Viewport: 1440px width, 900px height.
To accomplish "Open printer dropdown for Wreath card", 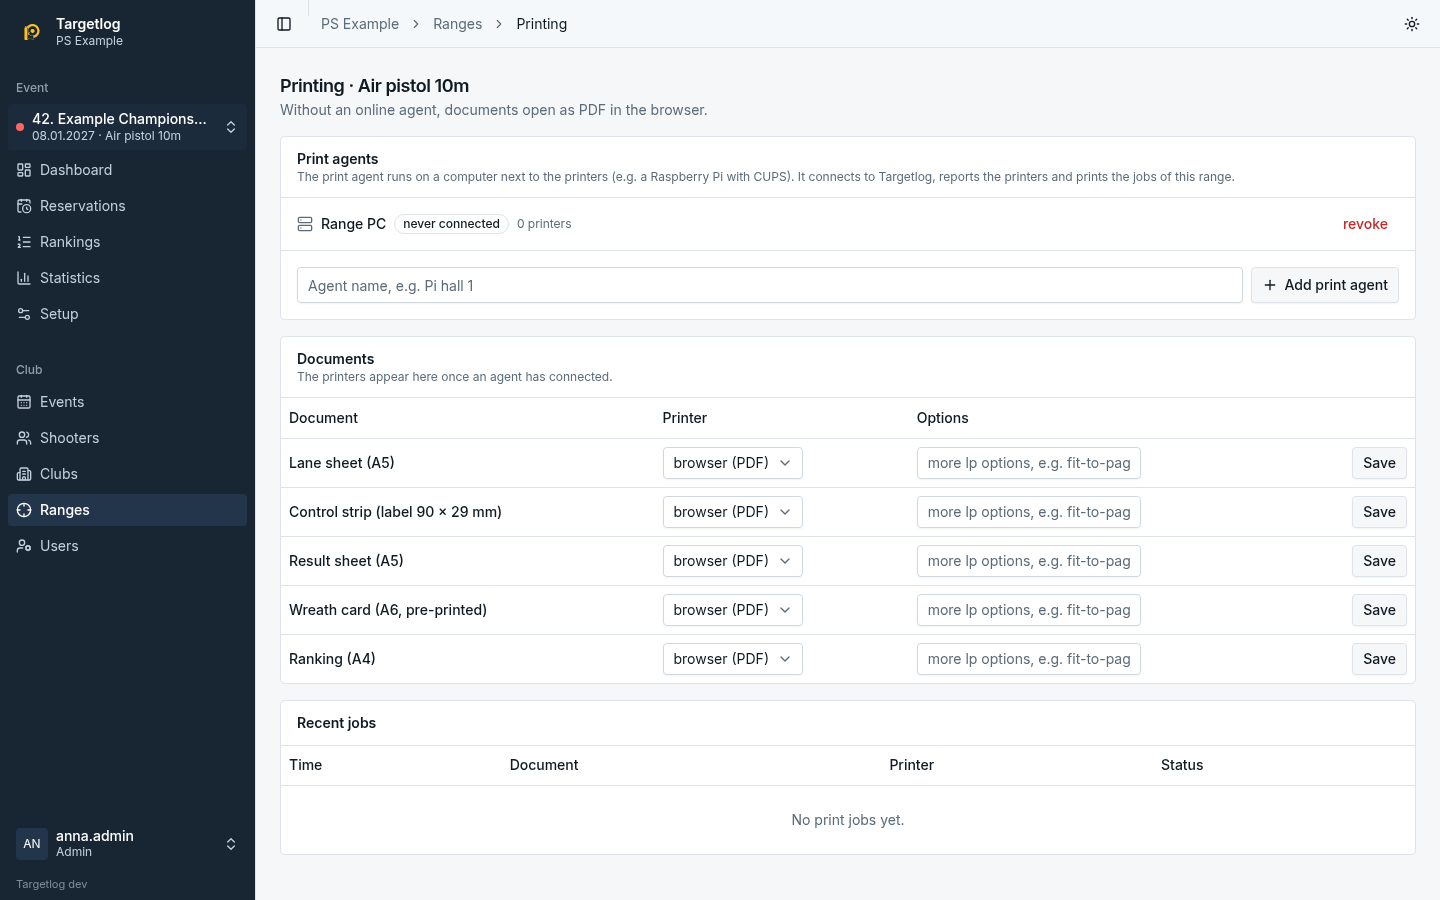I will [x=732, y=610].
